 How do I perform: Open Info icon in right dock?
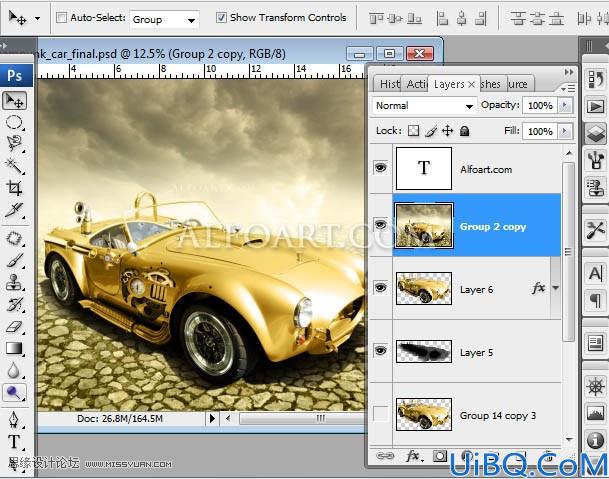click(x=595, y=440)
